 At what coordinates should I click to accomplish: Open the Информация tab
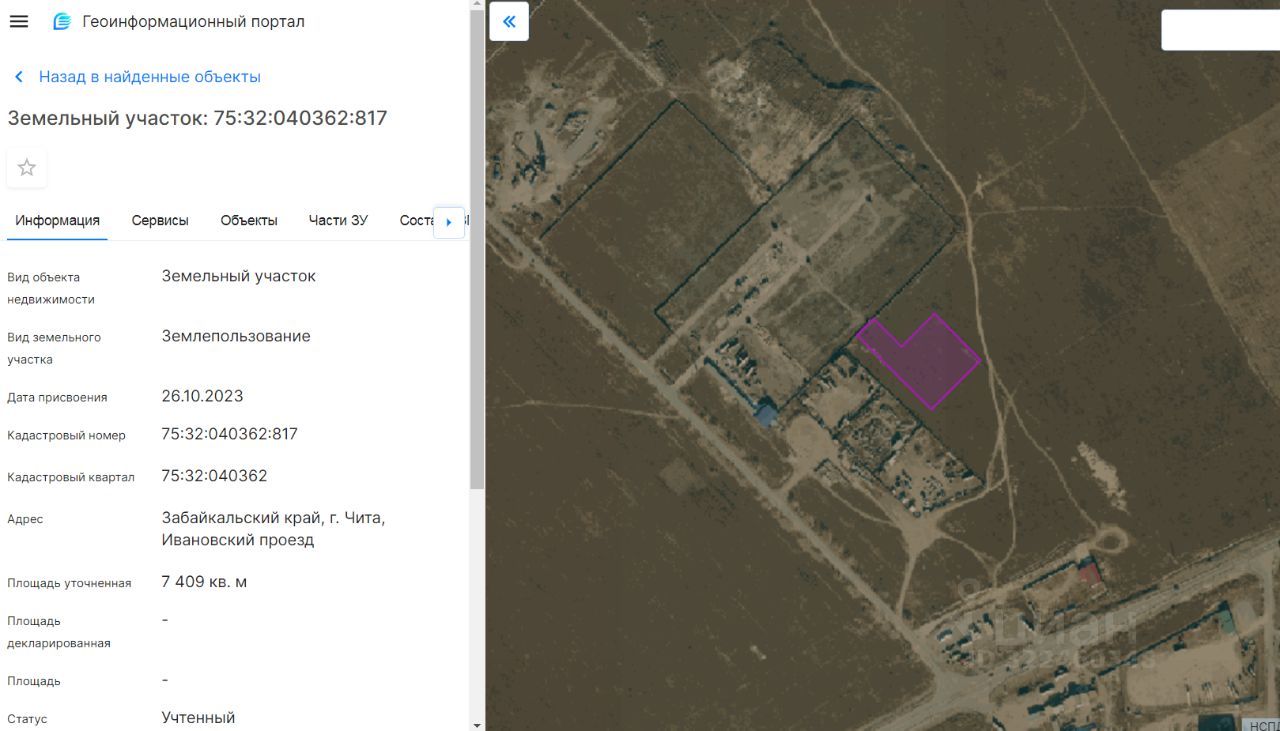(57, 221)
